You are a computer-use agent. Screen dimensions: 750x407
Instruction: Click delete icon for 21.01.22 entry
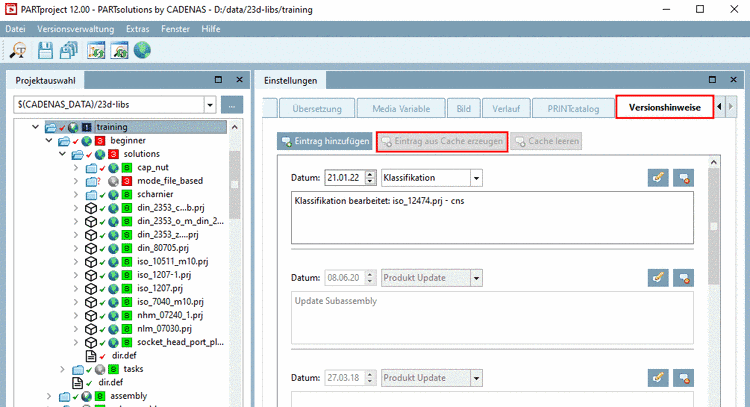coord(684,177)
